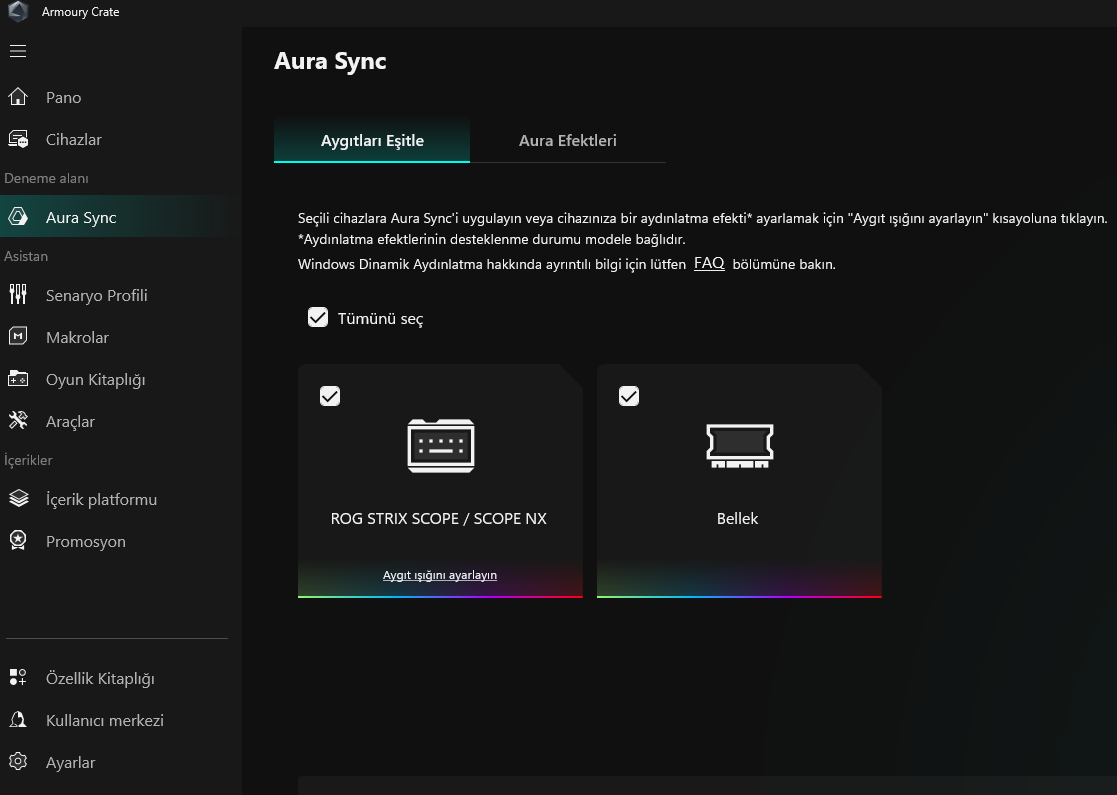Click the Deneme alanı section label
1117x795 pixels.
pos(46,178)
